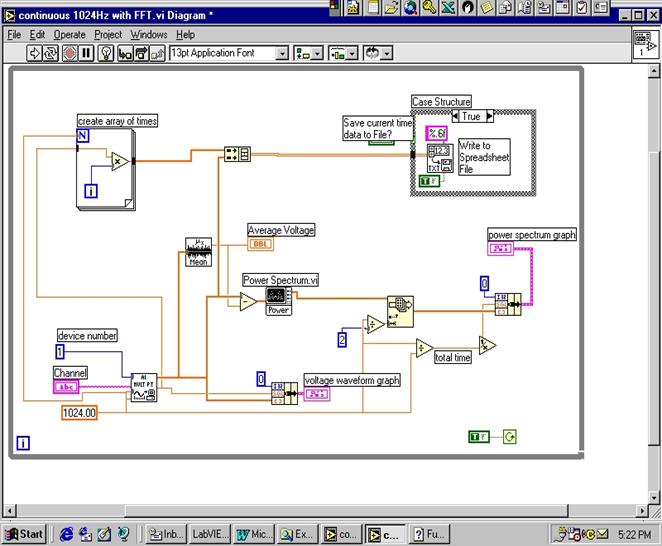Toggle the boolean constant in Case Structure
Viewport: 662px width, 546px height.
(x=428, y=181)
